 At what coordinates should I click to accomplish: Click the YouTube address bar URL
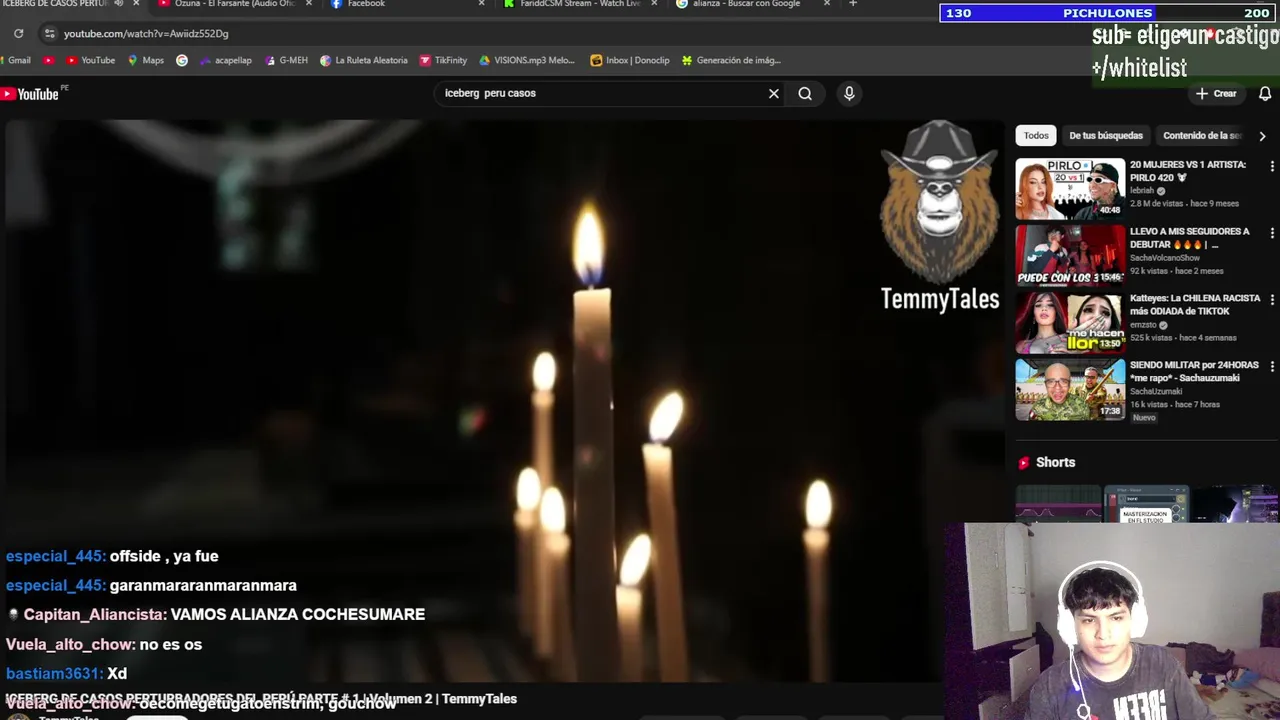(x=146, y=33)
